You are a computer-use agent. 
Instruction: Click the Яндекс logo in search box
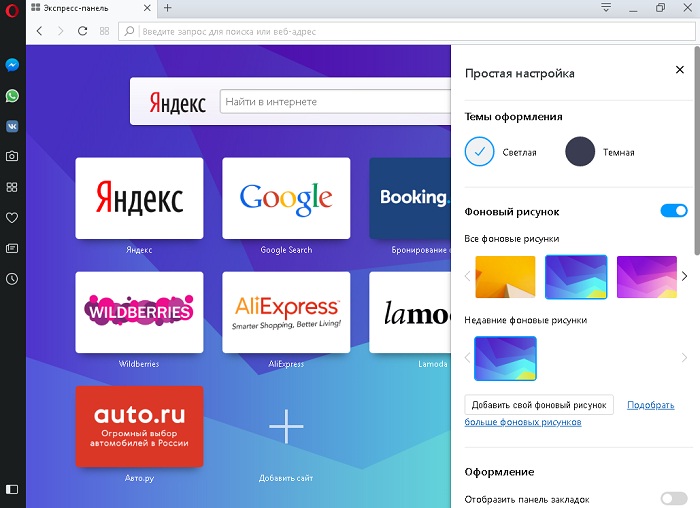point(177,103)
